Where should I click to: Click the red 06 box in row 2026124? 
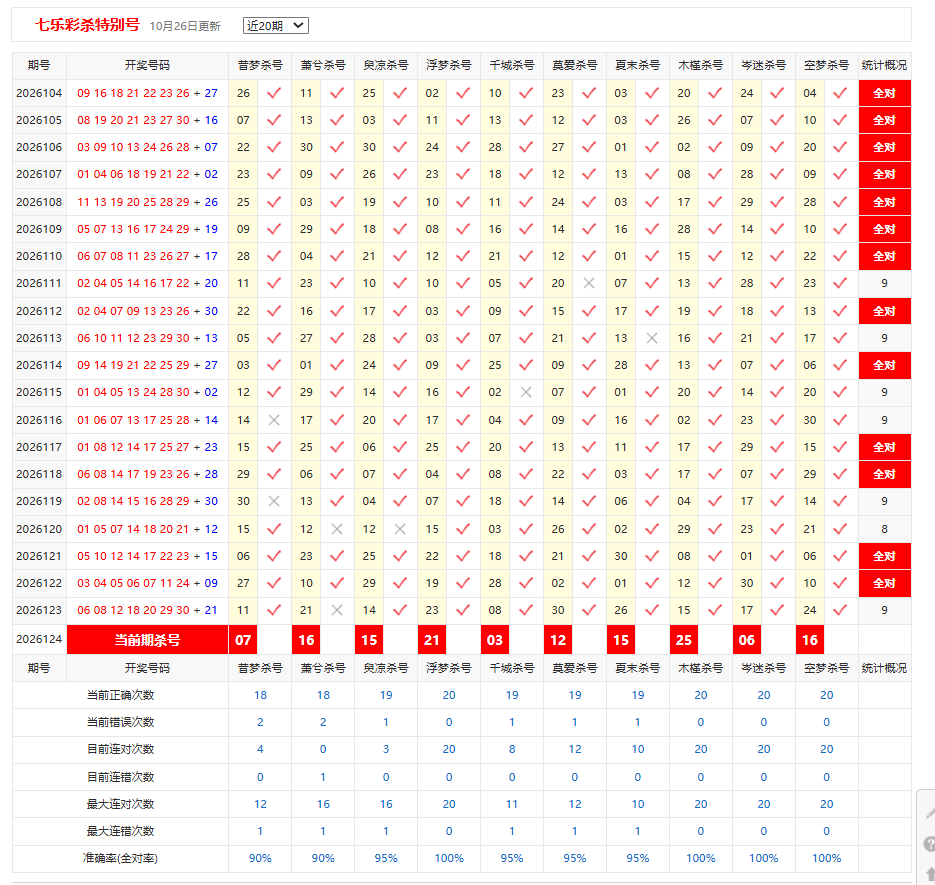[x=747, y=640]
